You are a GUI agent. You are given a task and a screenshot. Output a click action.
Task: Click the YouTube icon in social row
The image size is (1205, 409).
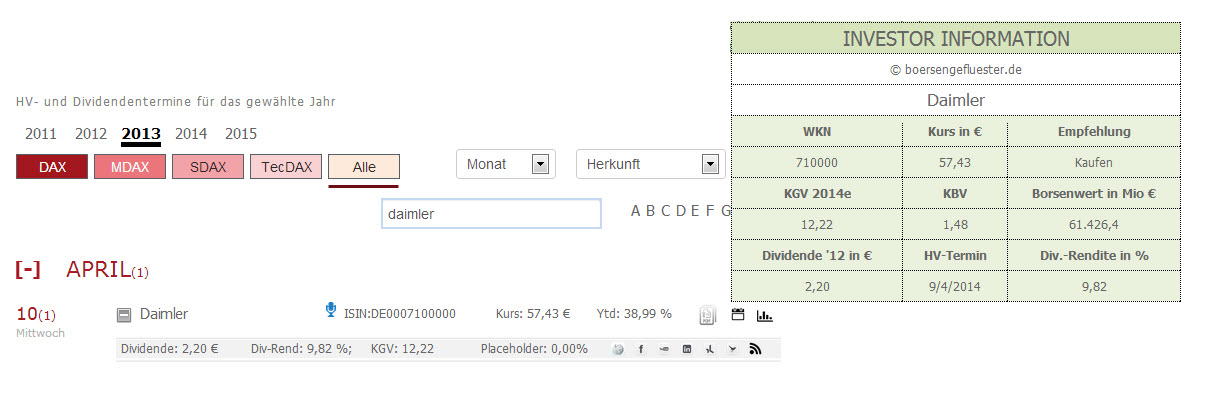(x=664, y=349)
